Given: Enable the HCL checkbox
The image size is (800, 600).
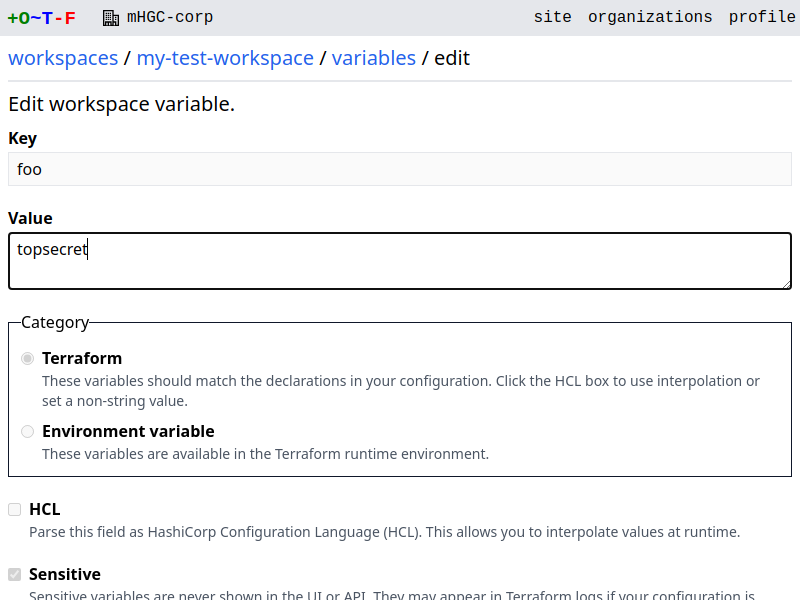Looking at the screenshot, I should click(x=15, y=509).
